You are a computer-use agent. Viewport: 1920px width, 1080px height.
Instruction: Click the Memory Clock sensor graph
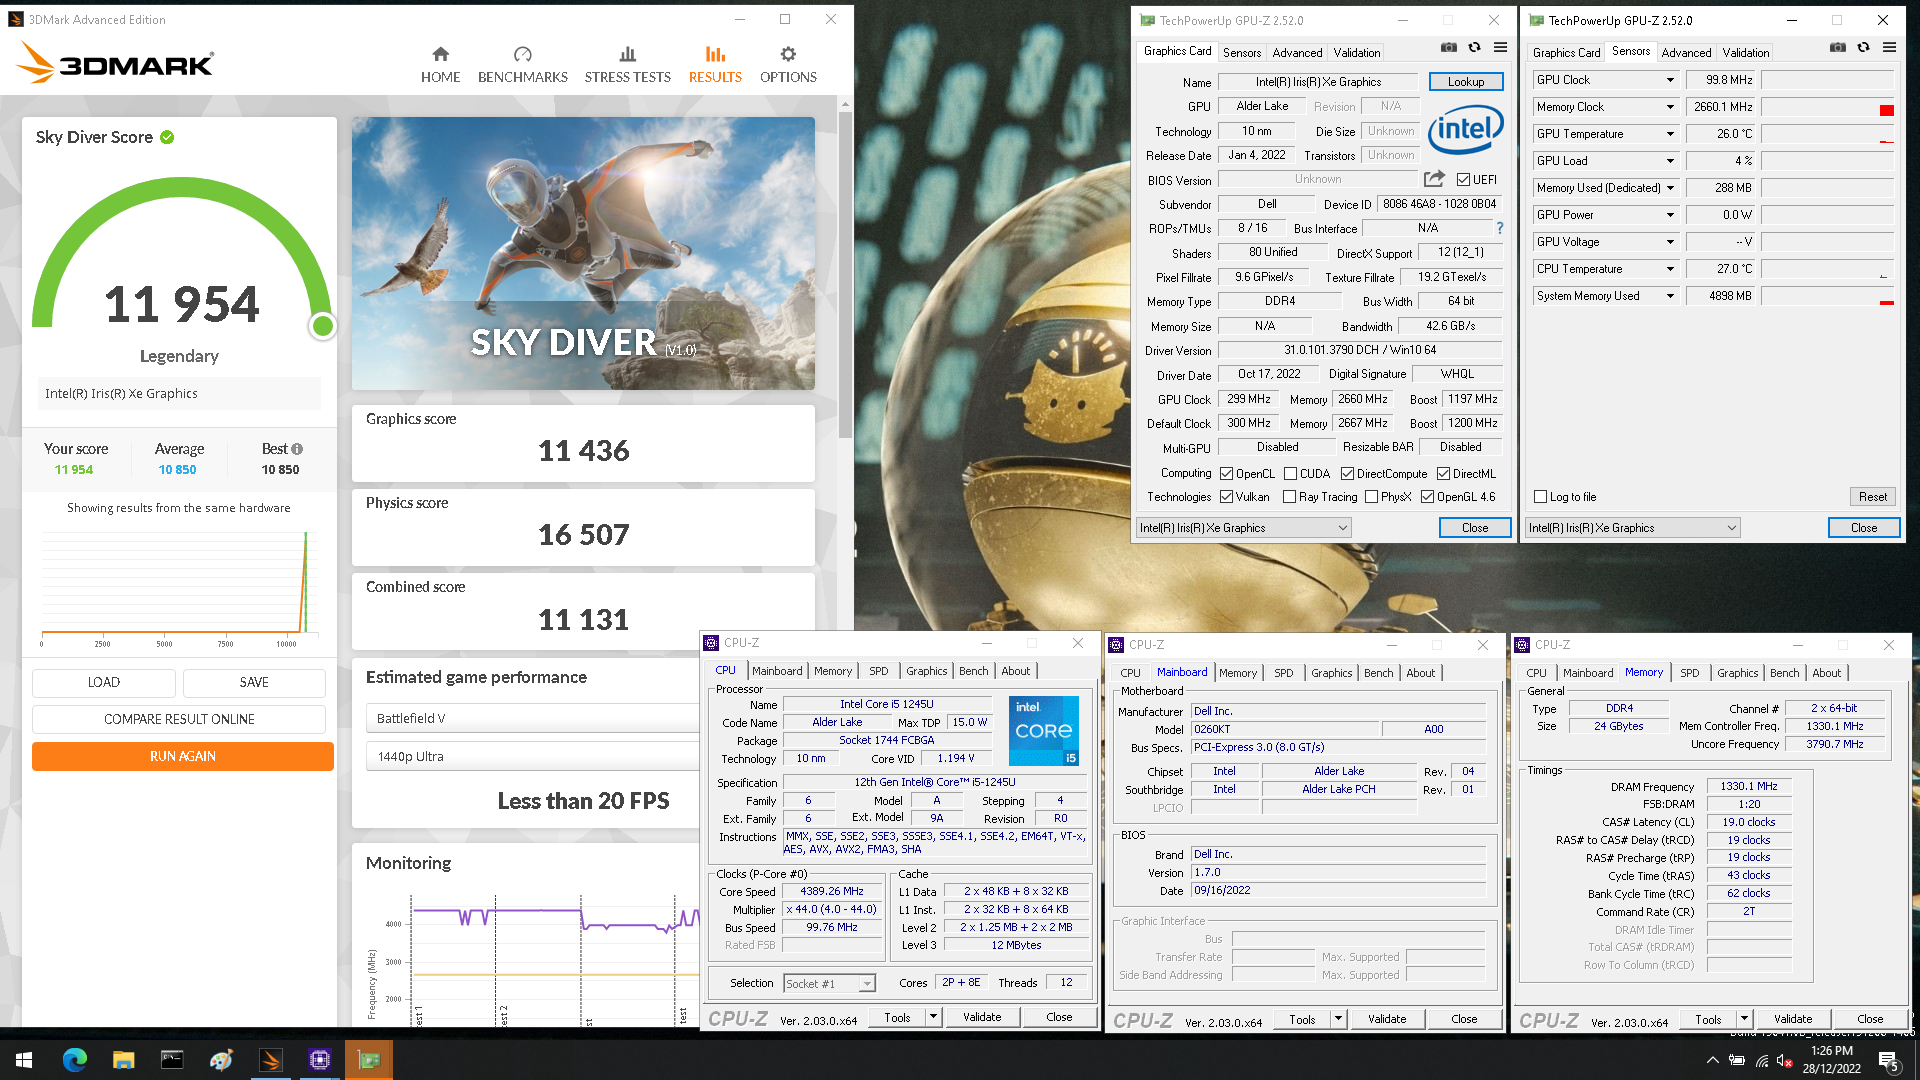[1828, 107]
